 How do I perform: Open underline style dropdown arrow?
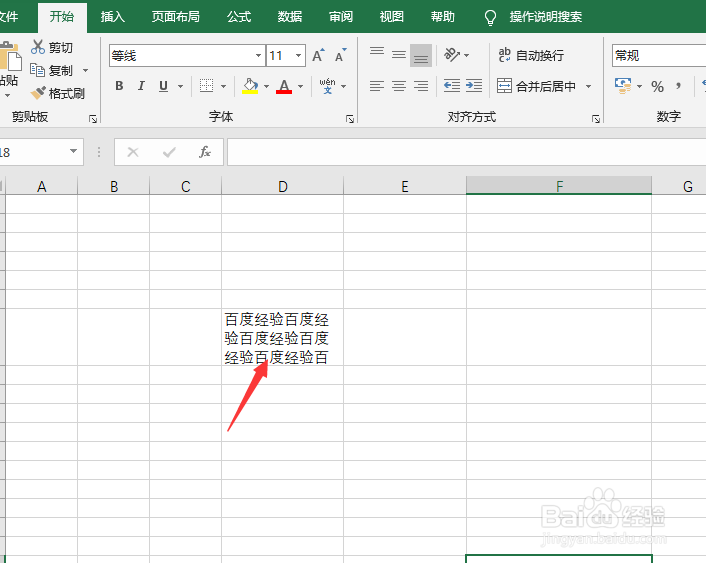click(181, 86)
